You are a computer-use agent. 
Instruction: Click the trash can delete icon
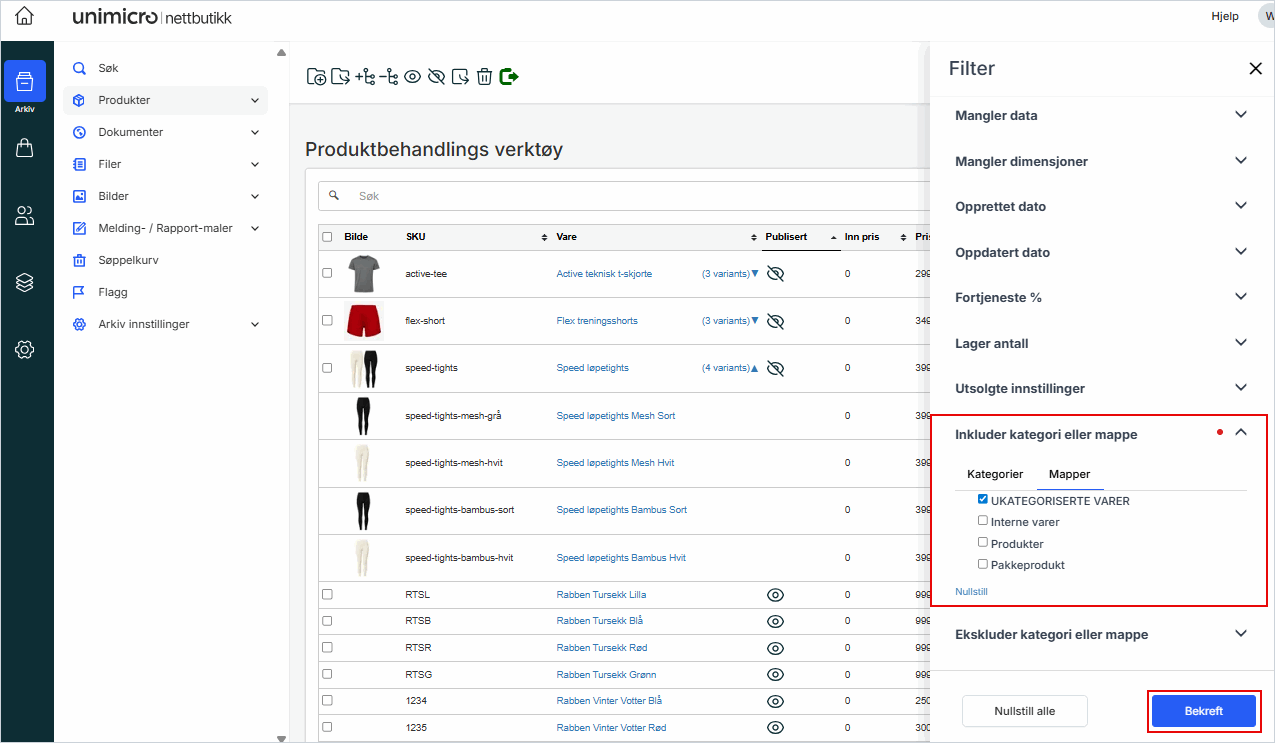484,77
